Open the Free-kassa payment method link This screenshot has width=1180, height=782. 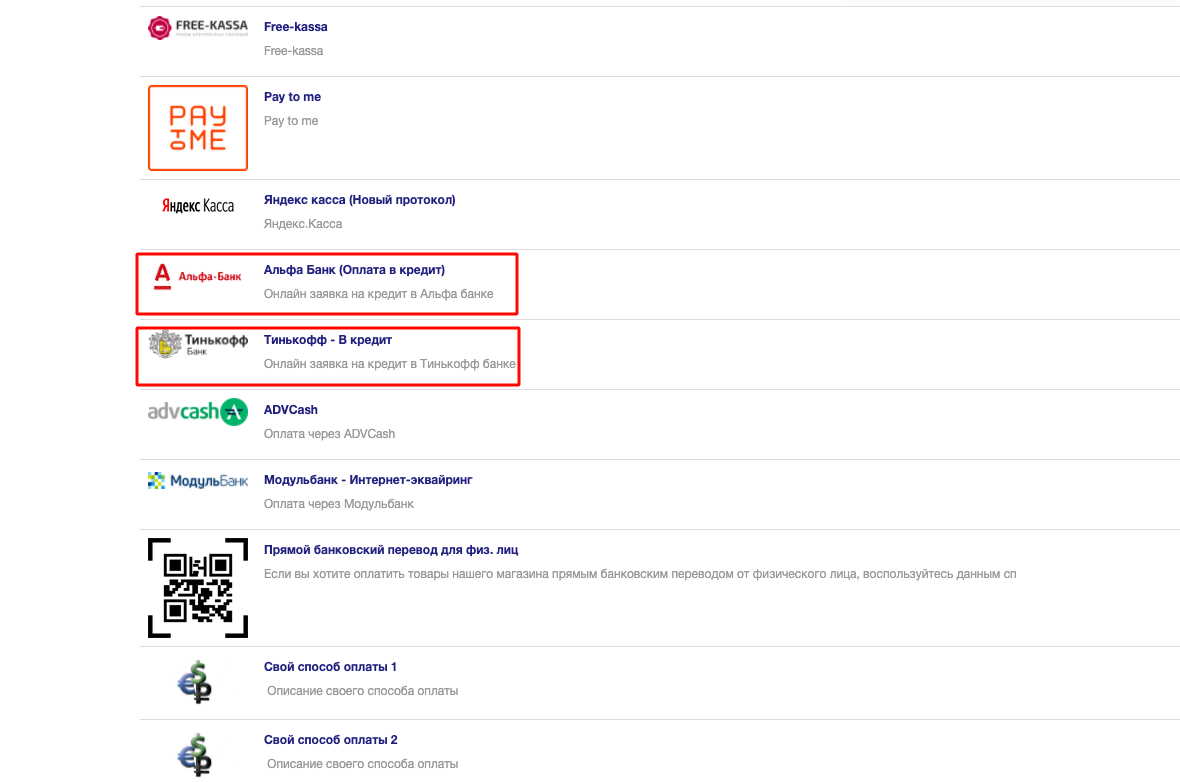coord(295,27)
